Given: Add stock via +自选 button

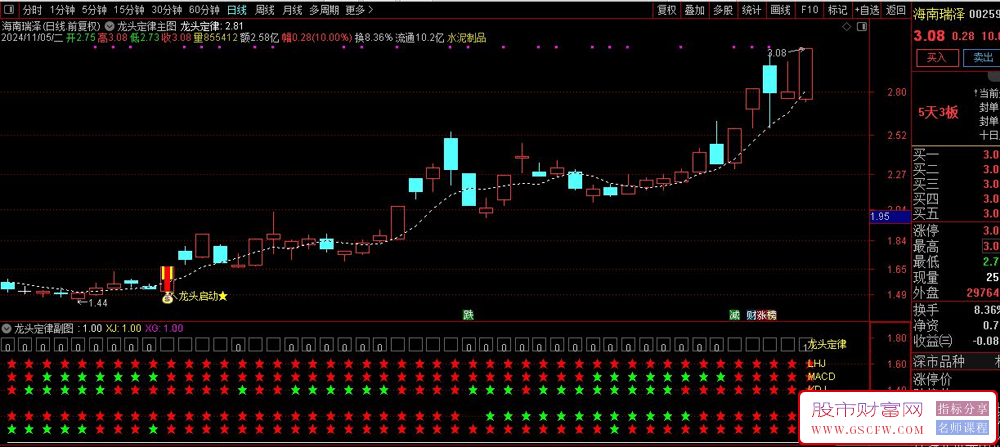Looking at the screenshot, I should click(867, 10).
